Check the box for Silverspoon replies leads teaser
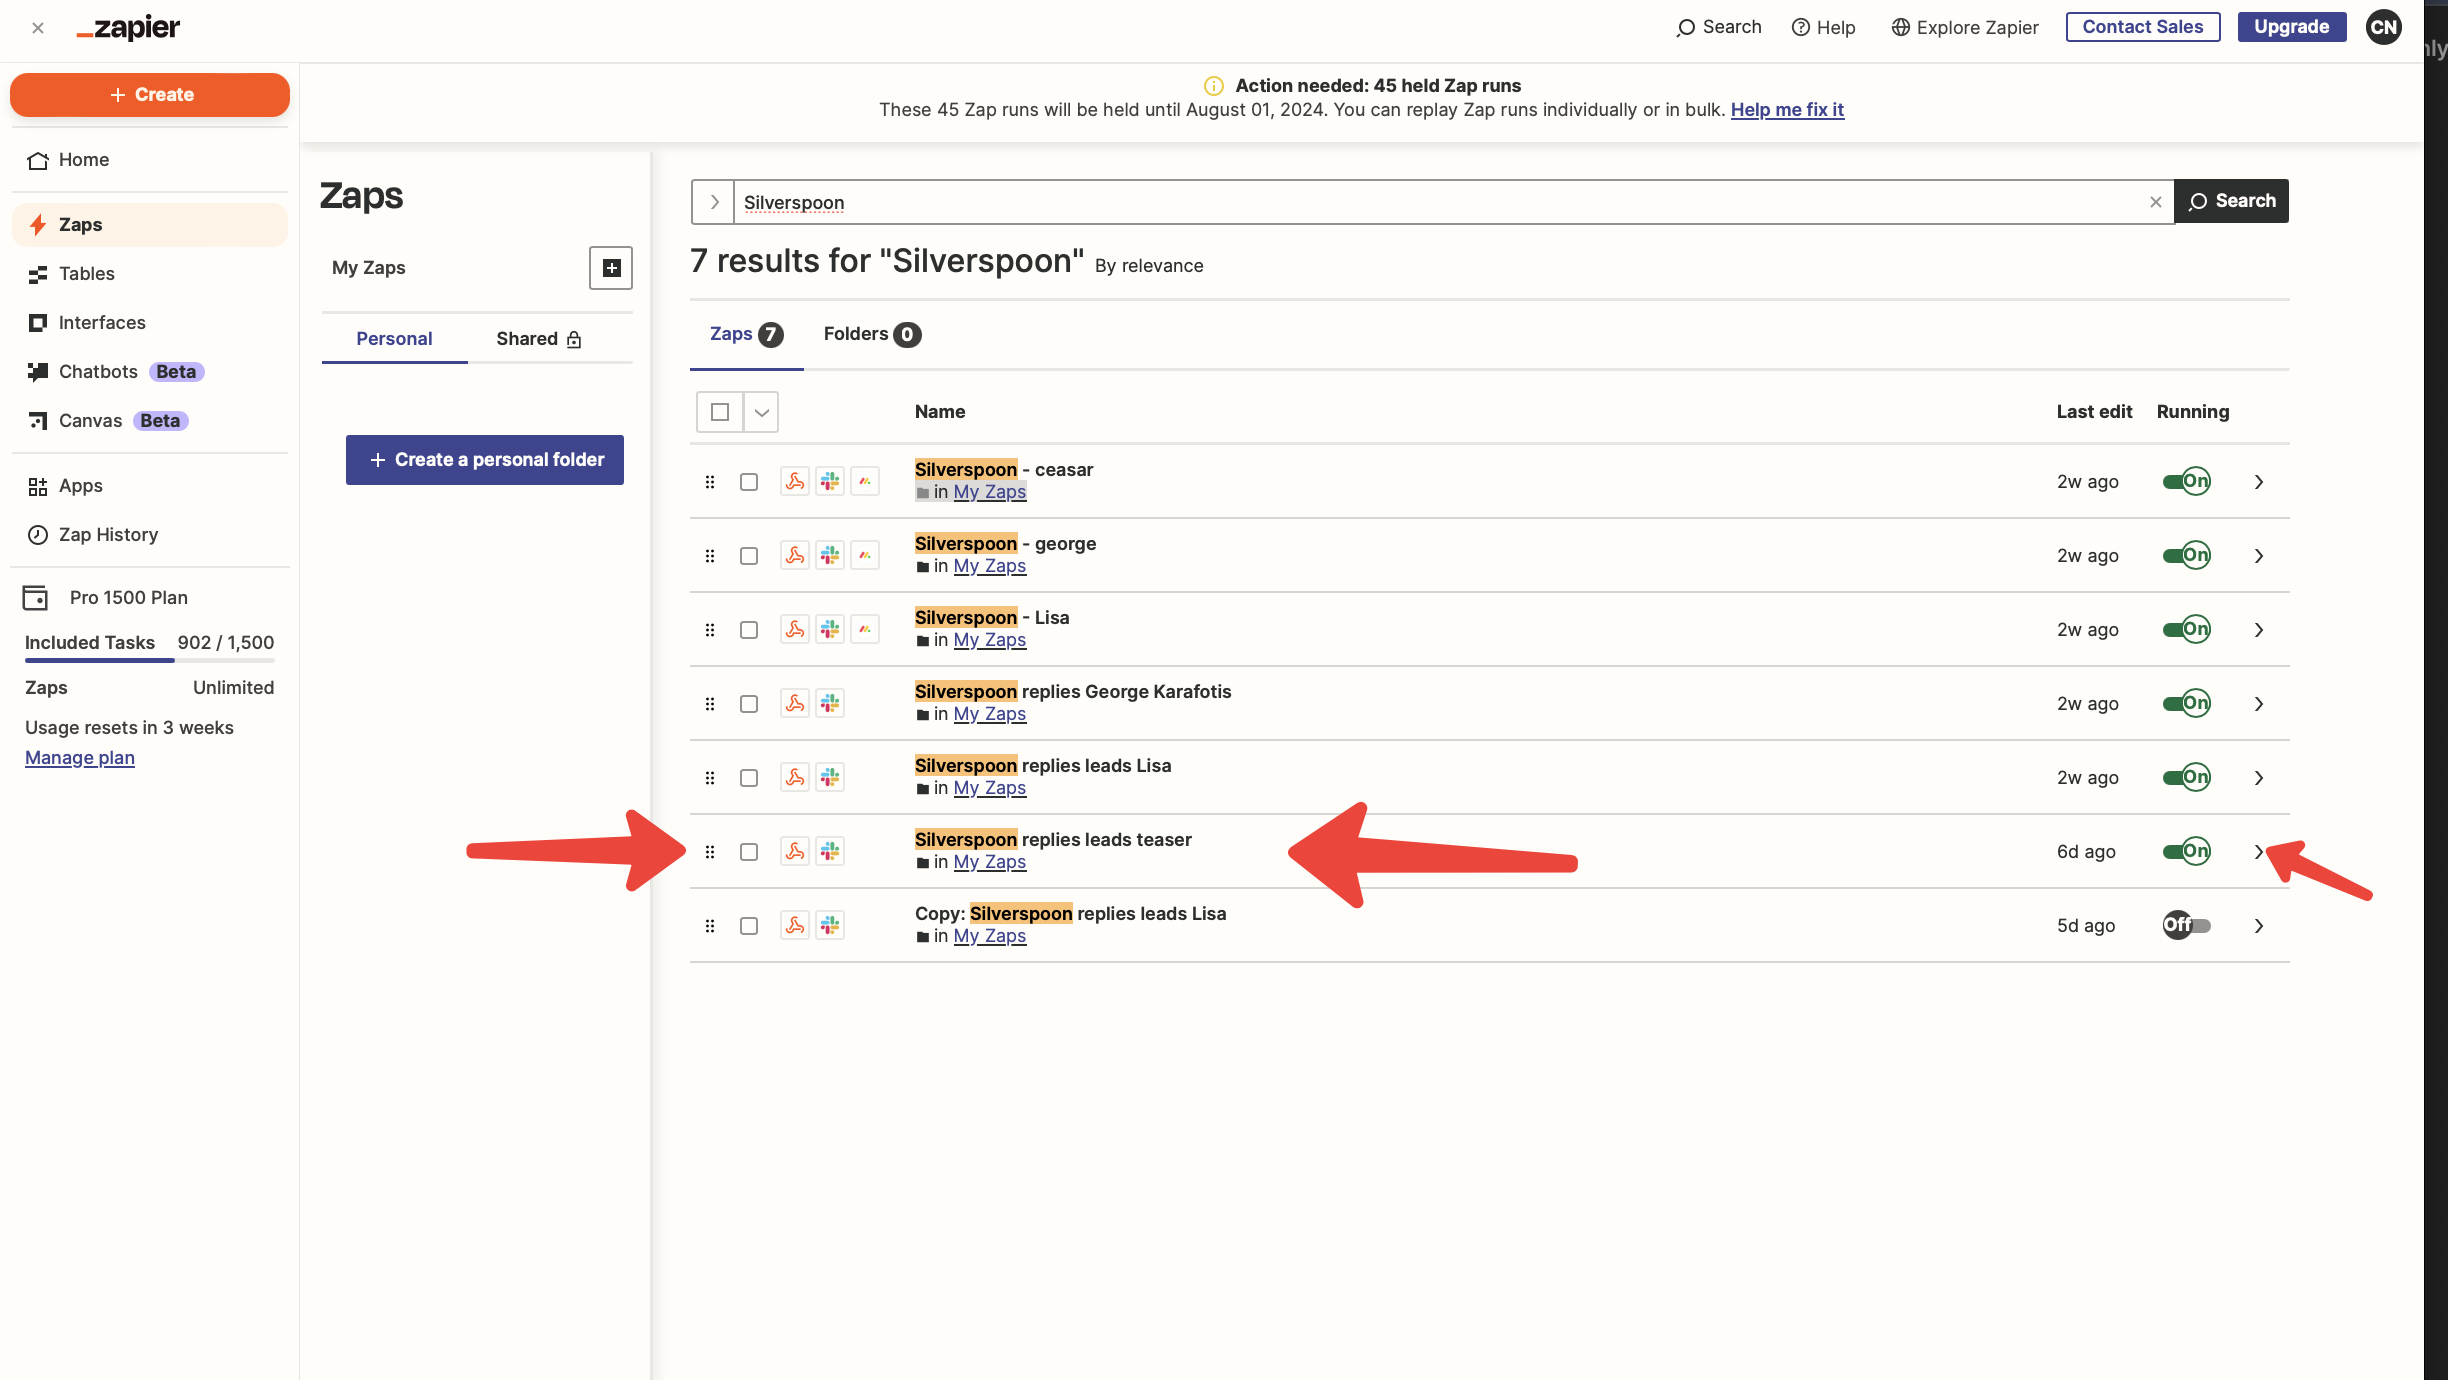The image size is (2448, 1380). click(x=749, y=852)
